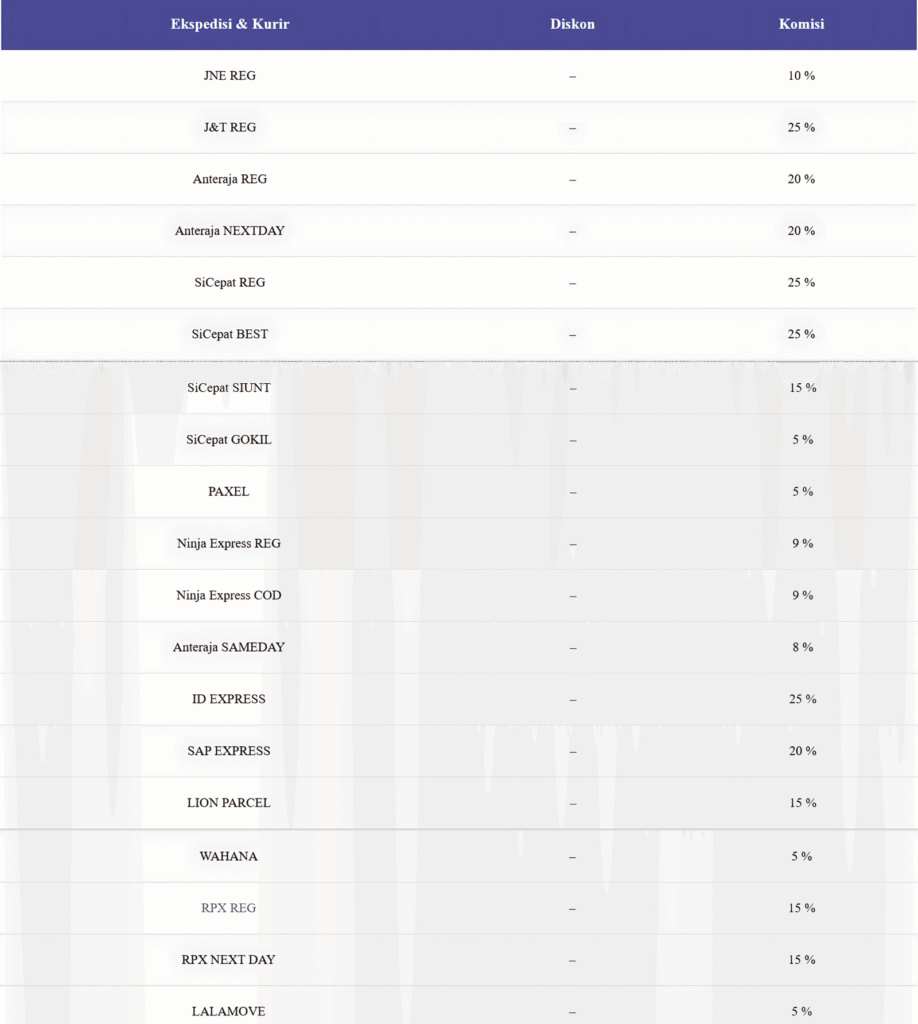The width and height of the screenshot is (918, 1024).
Task: Click the RPX NEXT DAY entry
Action: pos(229,960)
